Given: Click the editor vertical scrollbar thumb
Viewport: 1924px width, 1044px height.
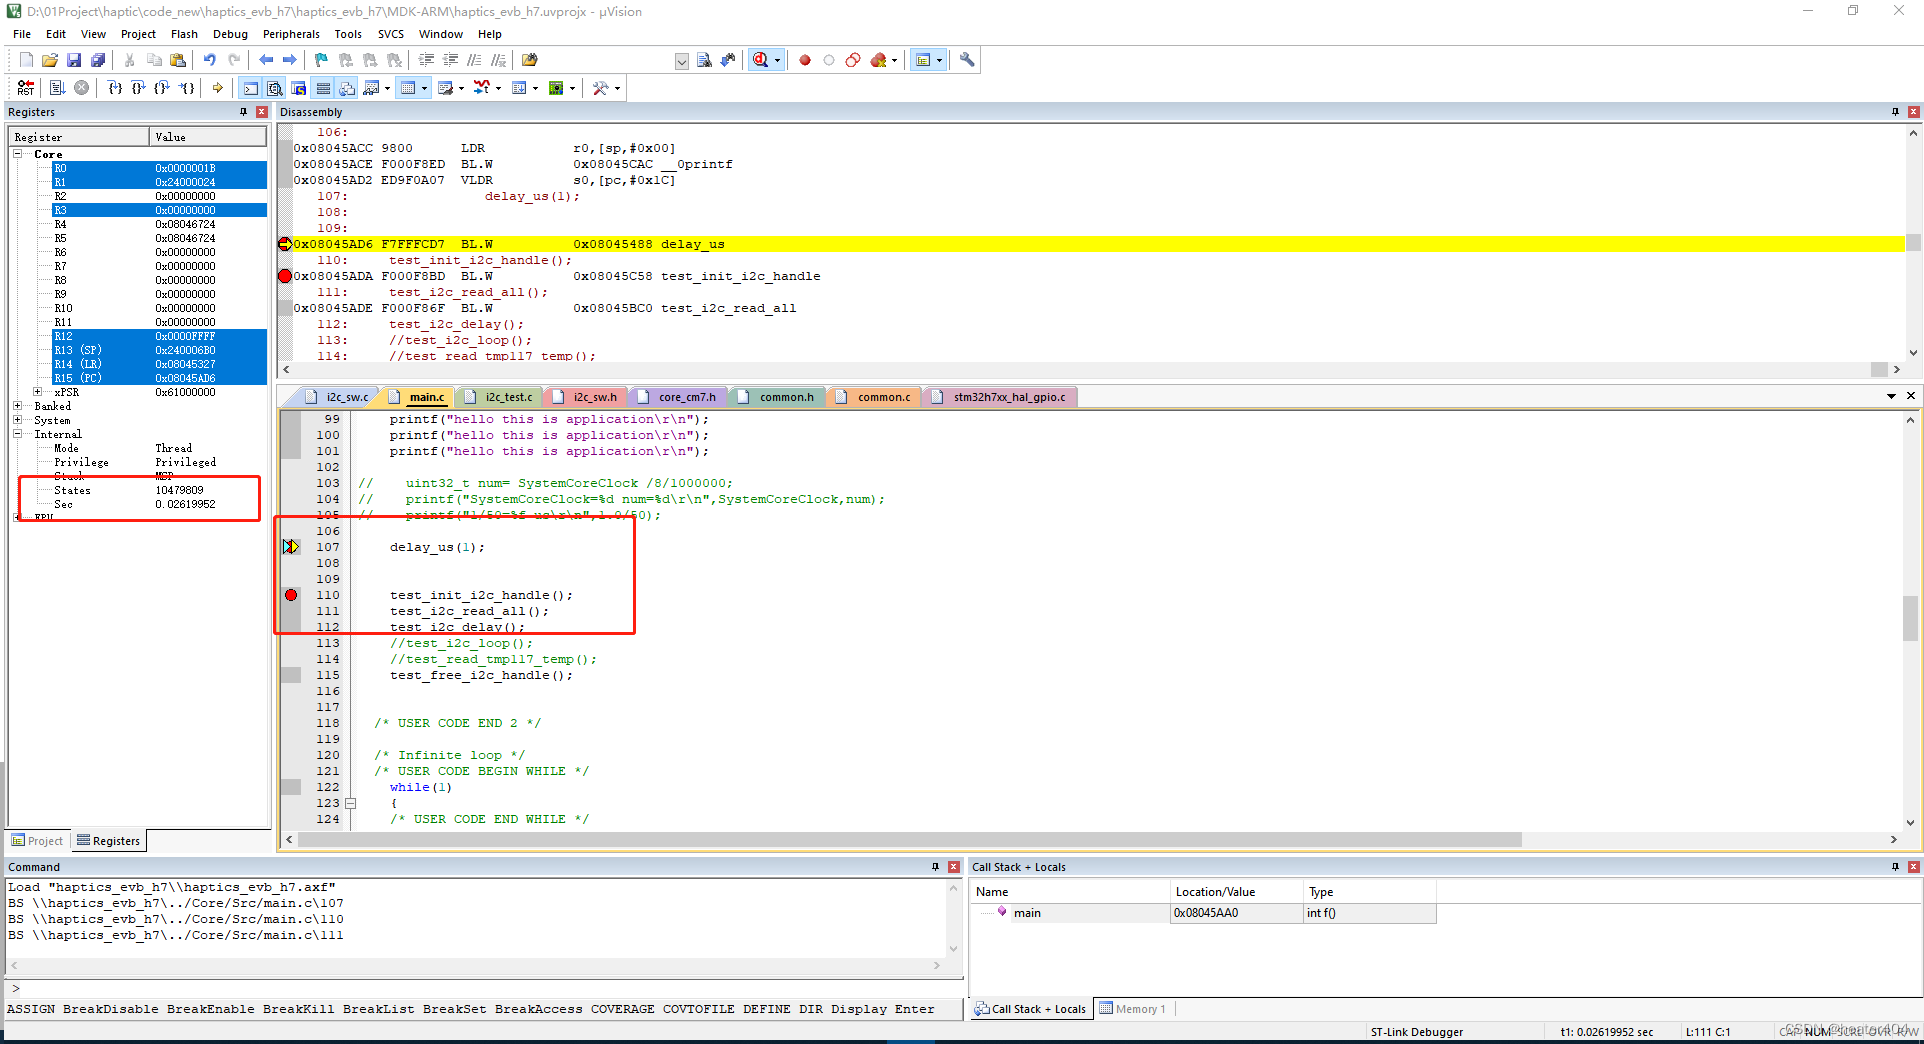Looking at the screenshot, I should (x=1910, y=618).
